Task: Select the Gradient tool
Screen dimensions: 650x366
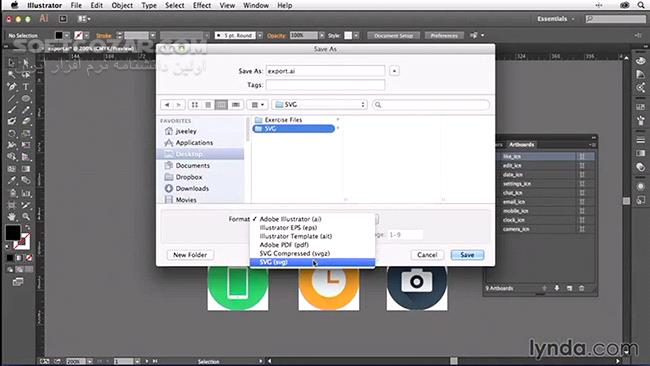Action: 26,169
